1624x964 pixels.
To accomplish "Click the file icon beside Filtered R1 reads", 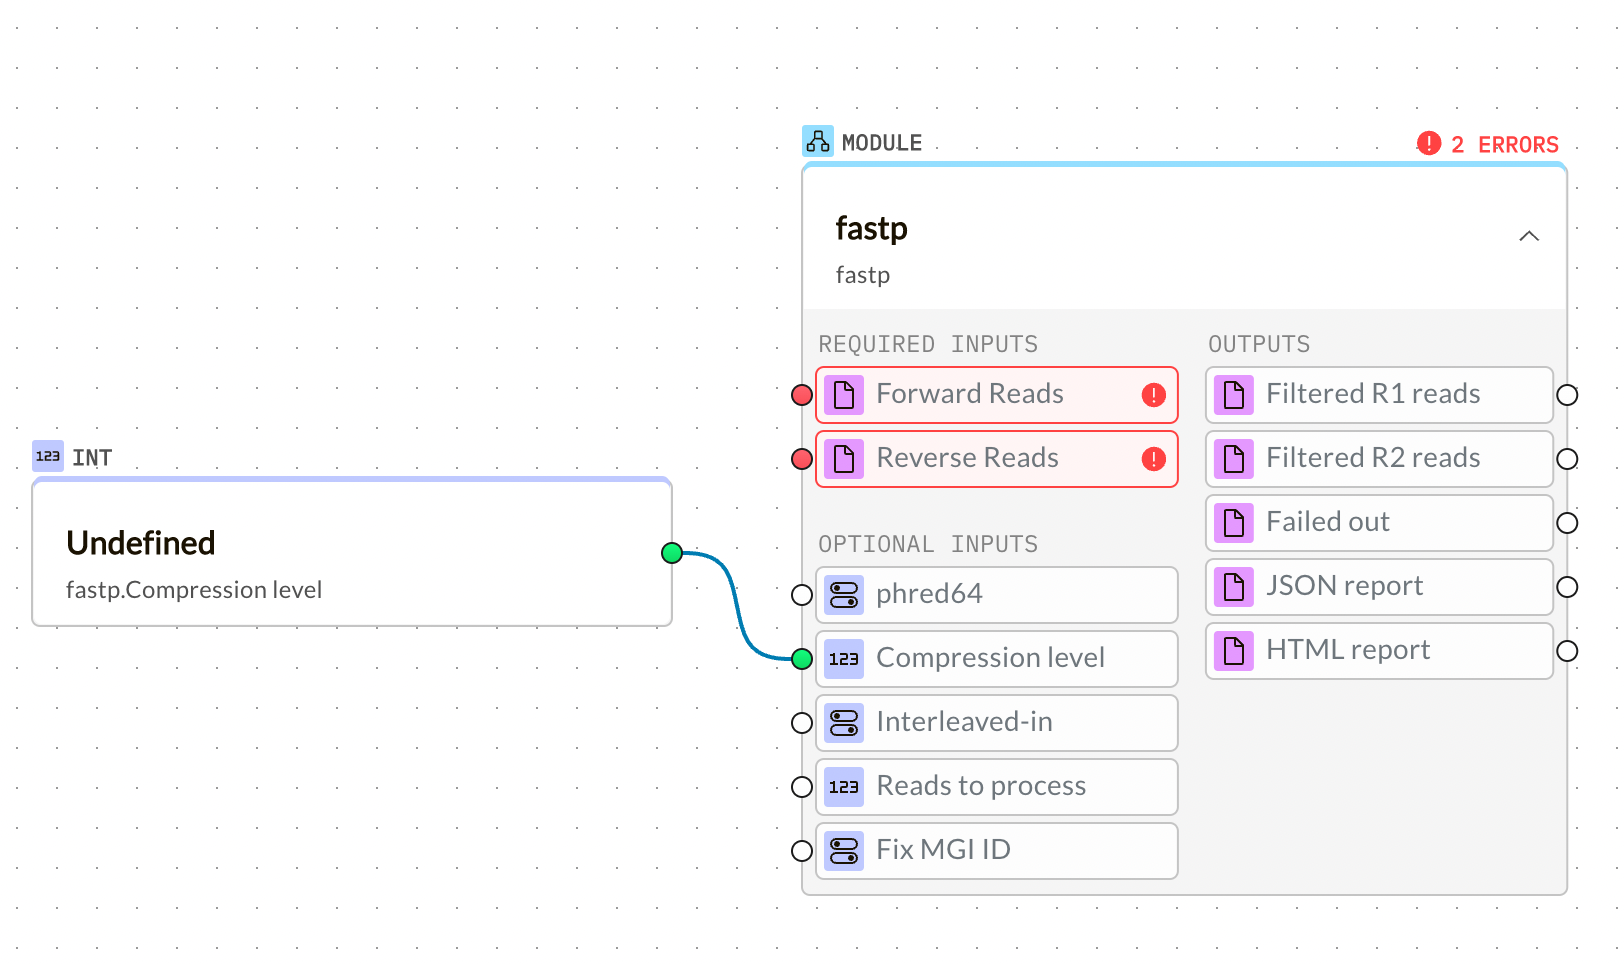I will pyautogui.click(x=1234, y=394).
